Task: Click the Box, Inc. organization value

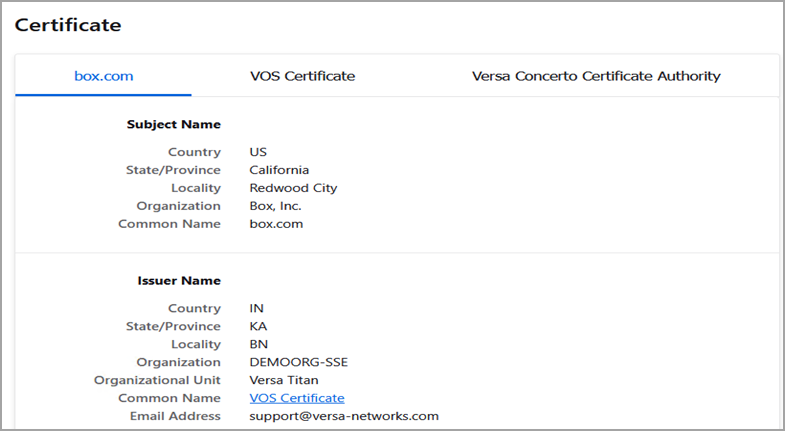Action: point(275,206)
